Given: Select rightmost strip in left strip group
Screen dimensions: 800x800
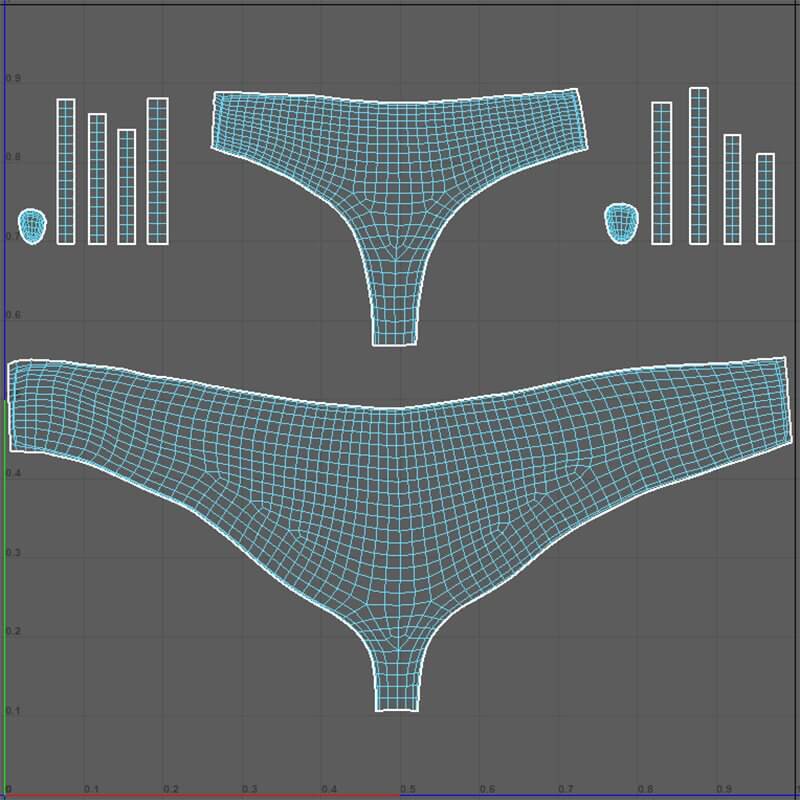Looking at the screenshot, I should (x=157, y=171).
